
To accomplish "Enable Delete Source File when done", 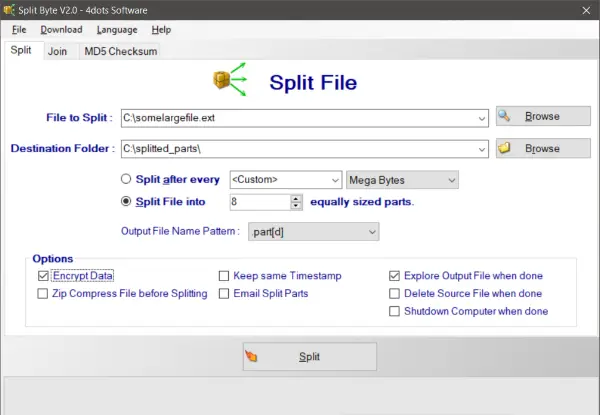I will [x=395, y=293].
